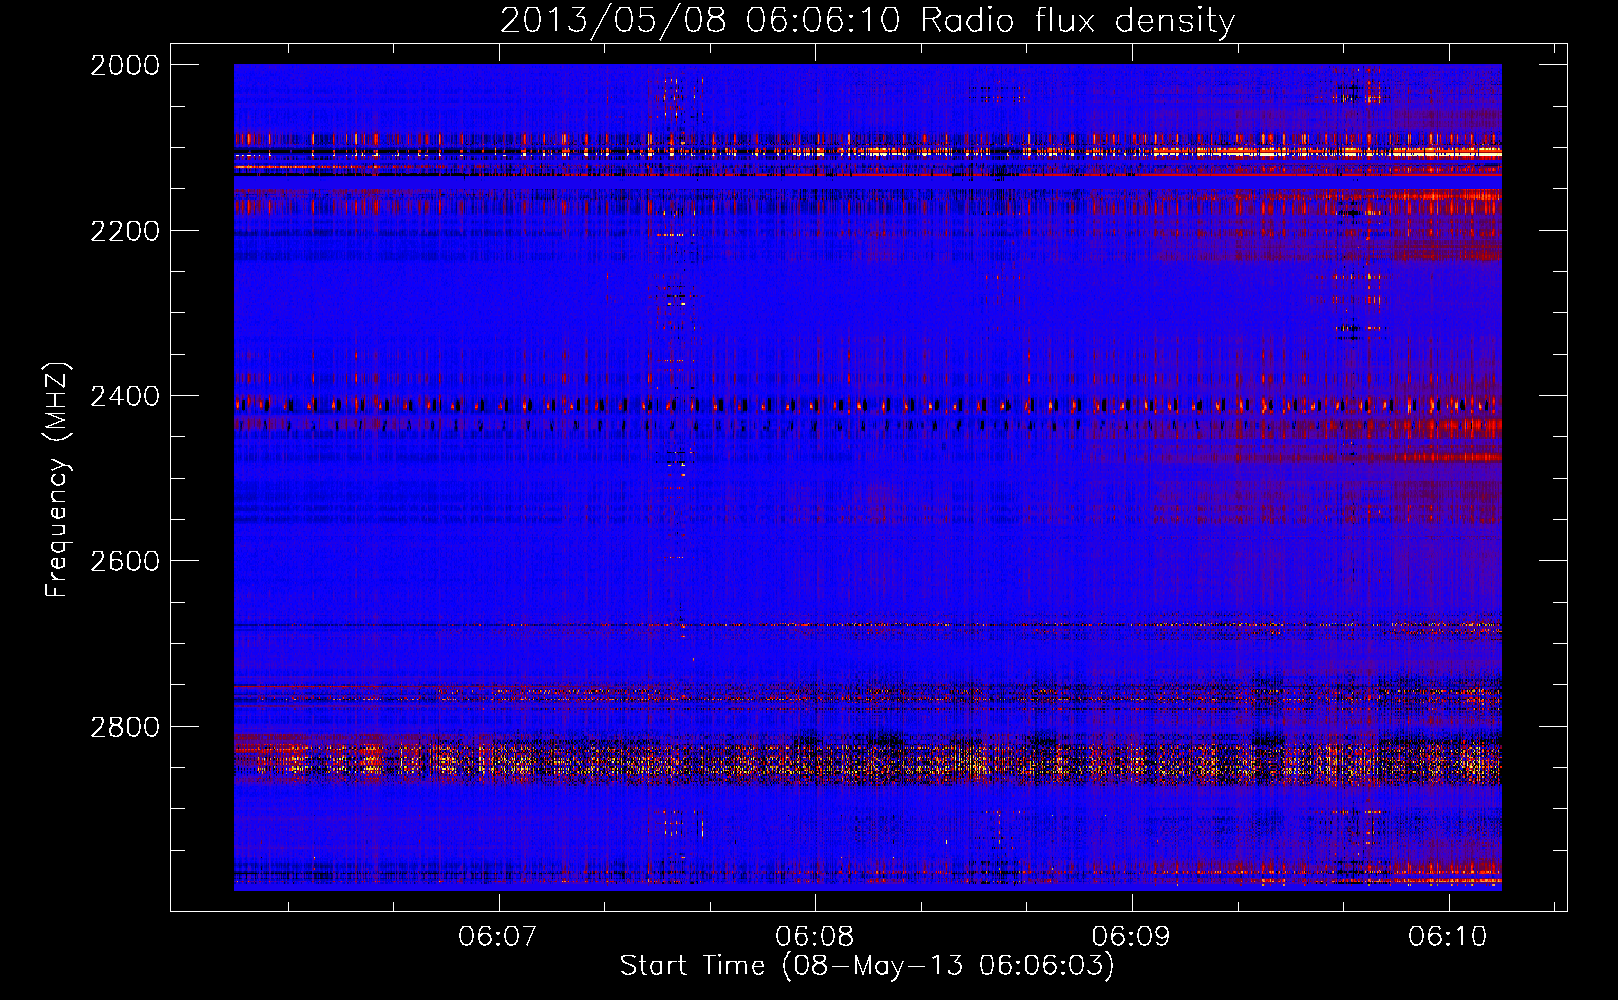Select the 2000 frequency axis label
Screen dimensions: 1618x1000
point(125,65)
